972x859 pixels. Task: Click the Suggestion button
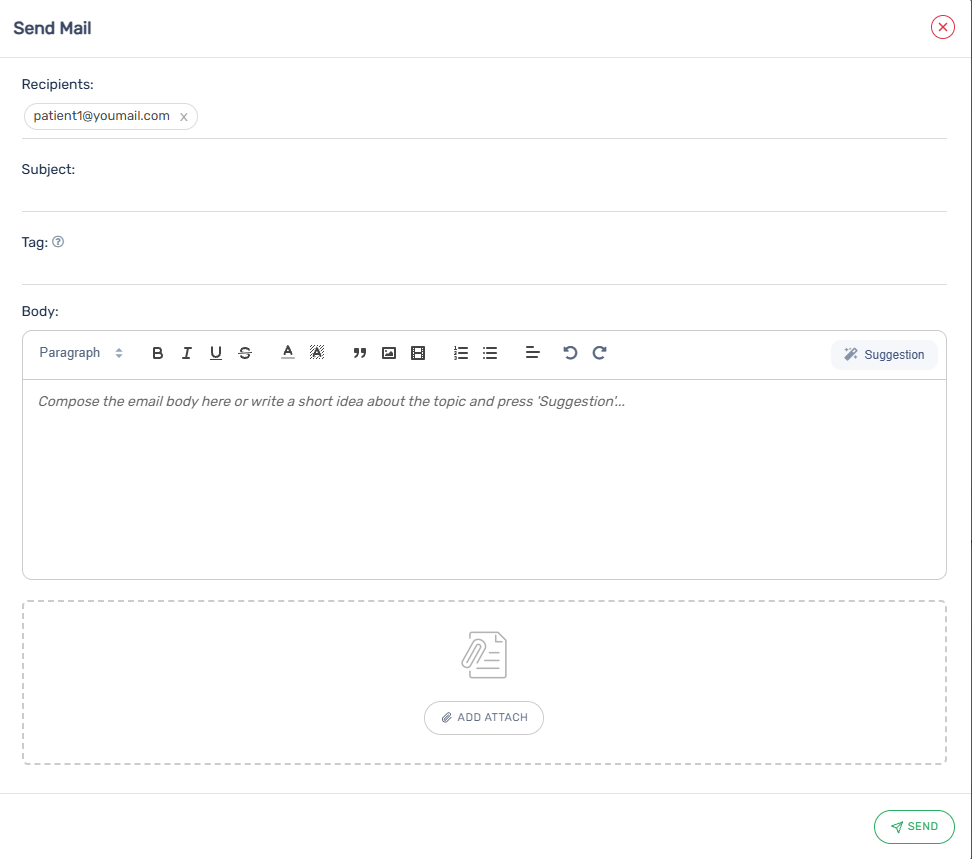(x=884, y=355)
